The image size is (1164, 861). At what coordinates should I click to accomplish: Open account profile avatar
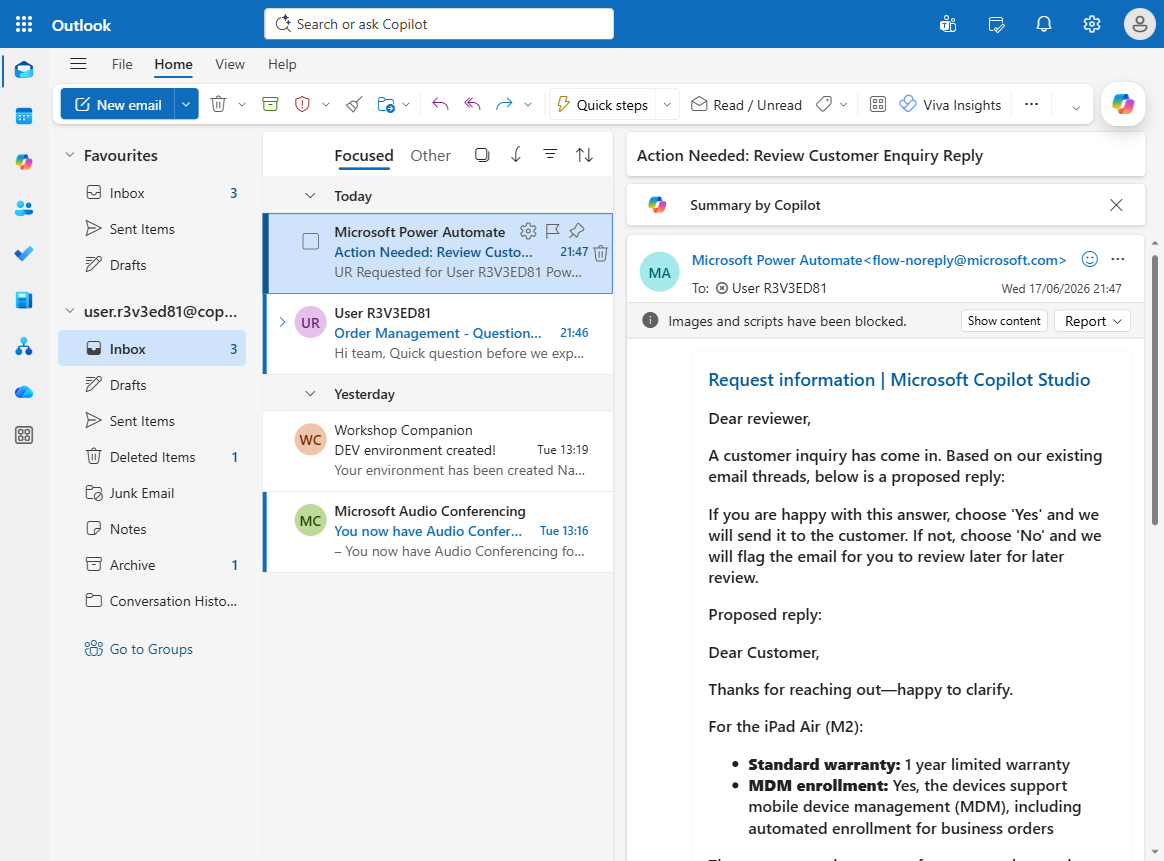point(1139,24)
